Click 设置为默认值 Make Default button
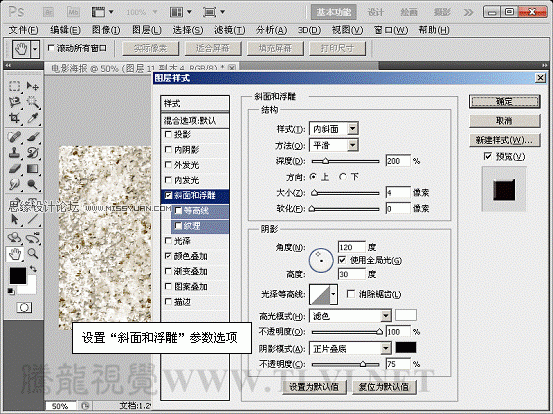 point(314,387)
